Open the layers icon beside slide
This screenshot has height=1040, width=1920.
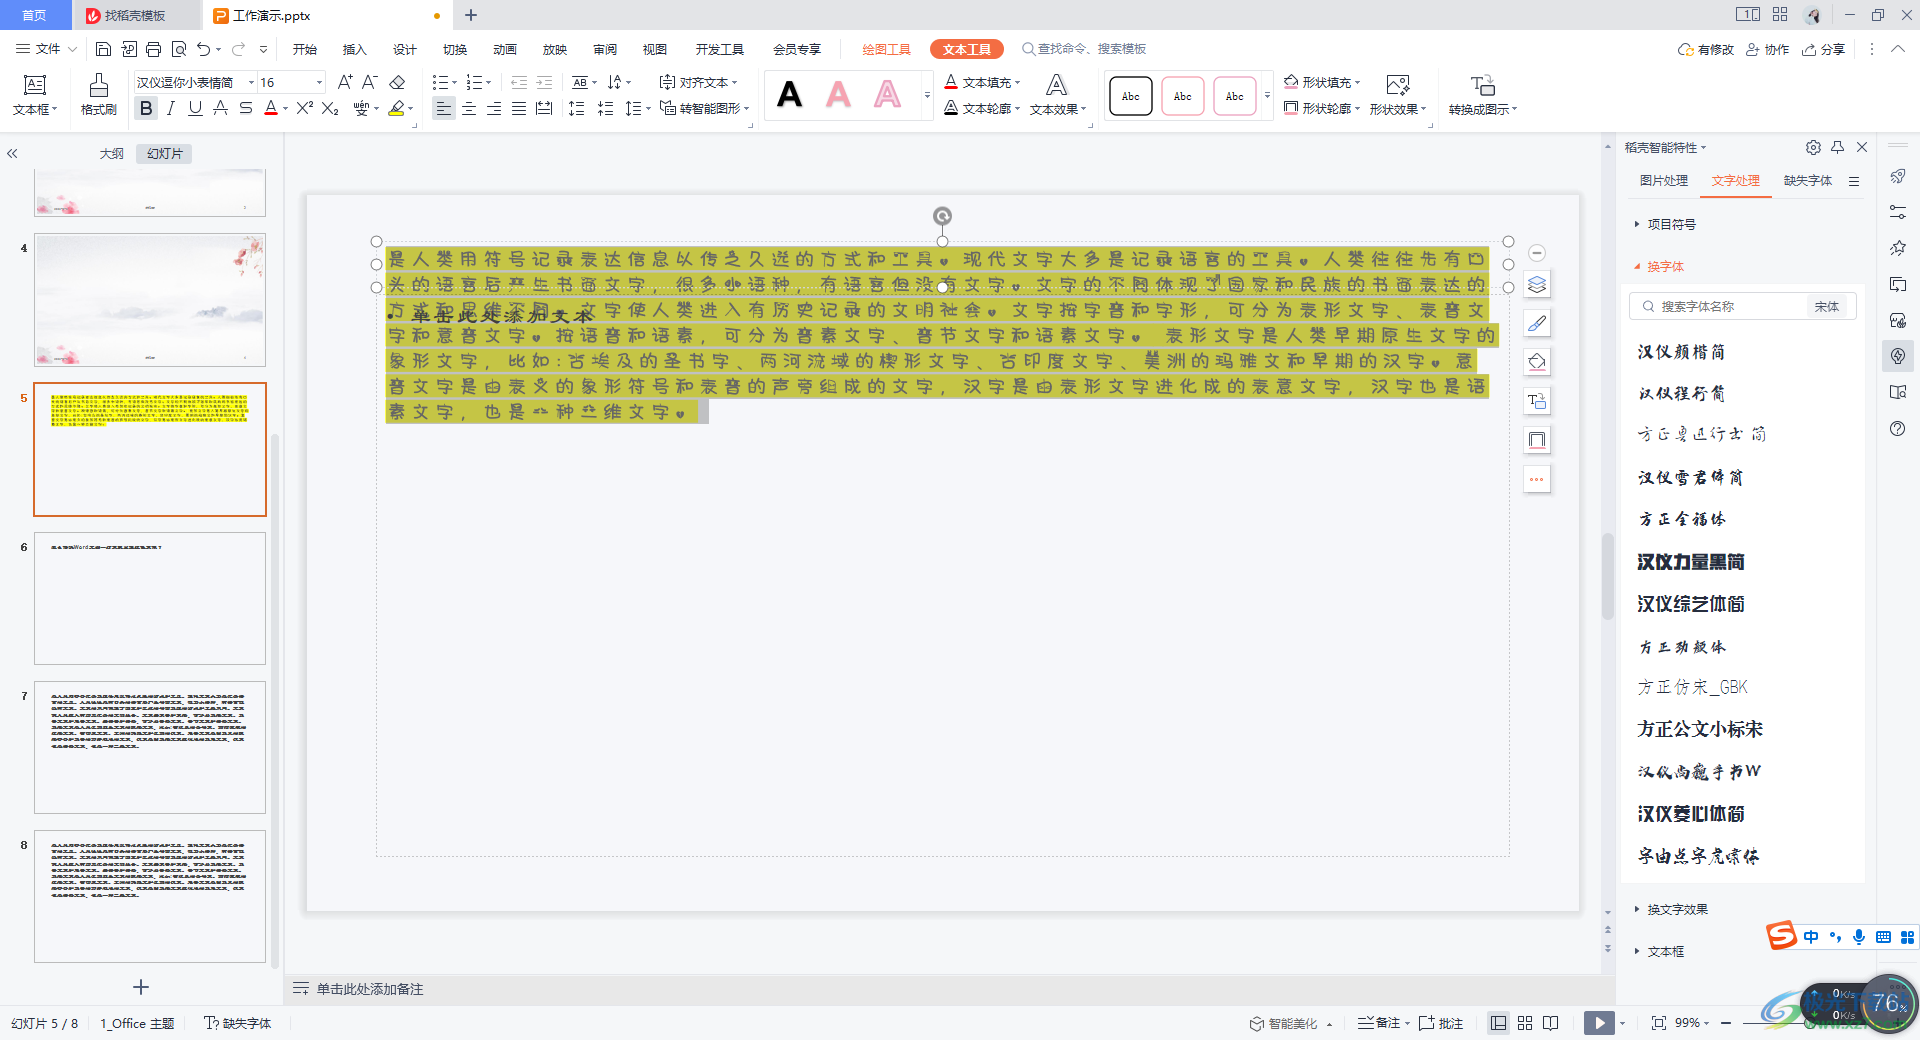pos(1537,285)
